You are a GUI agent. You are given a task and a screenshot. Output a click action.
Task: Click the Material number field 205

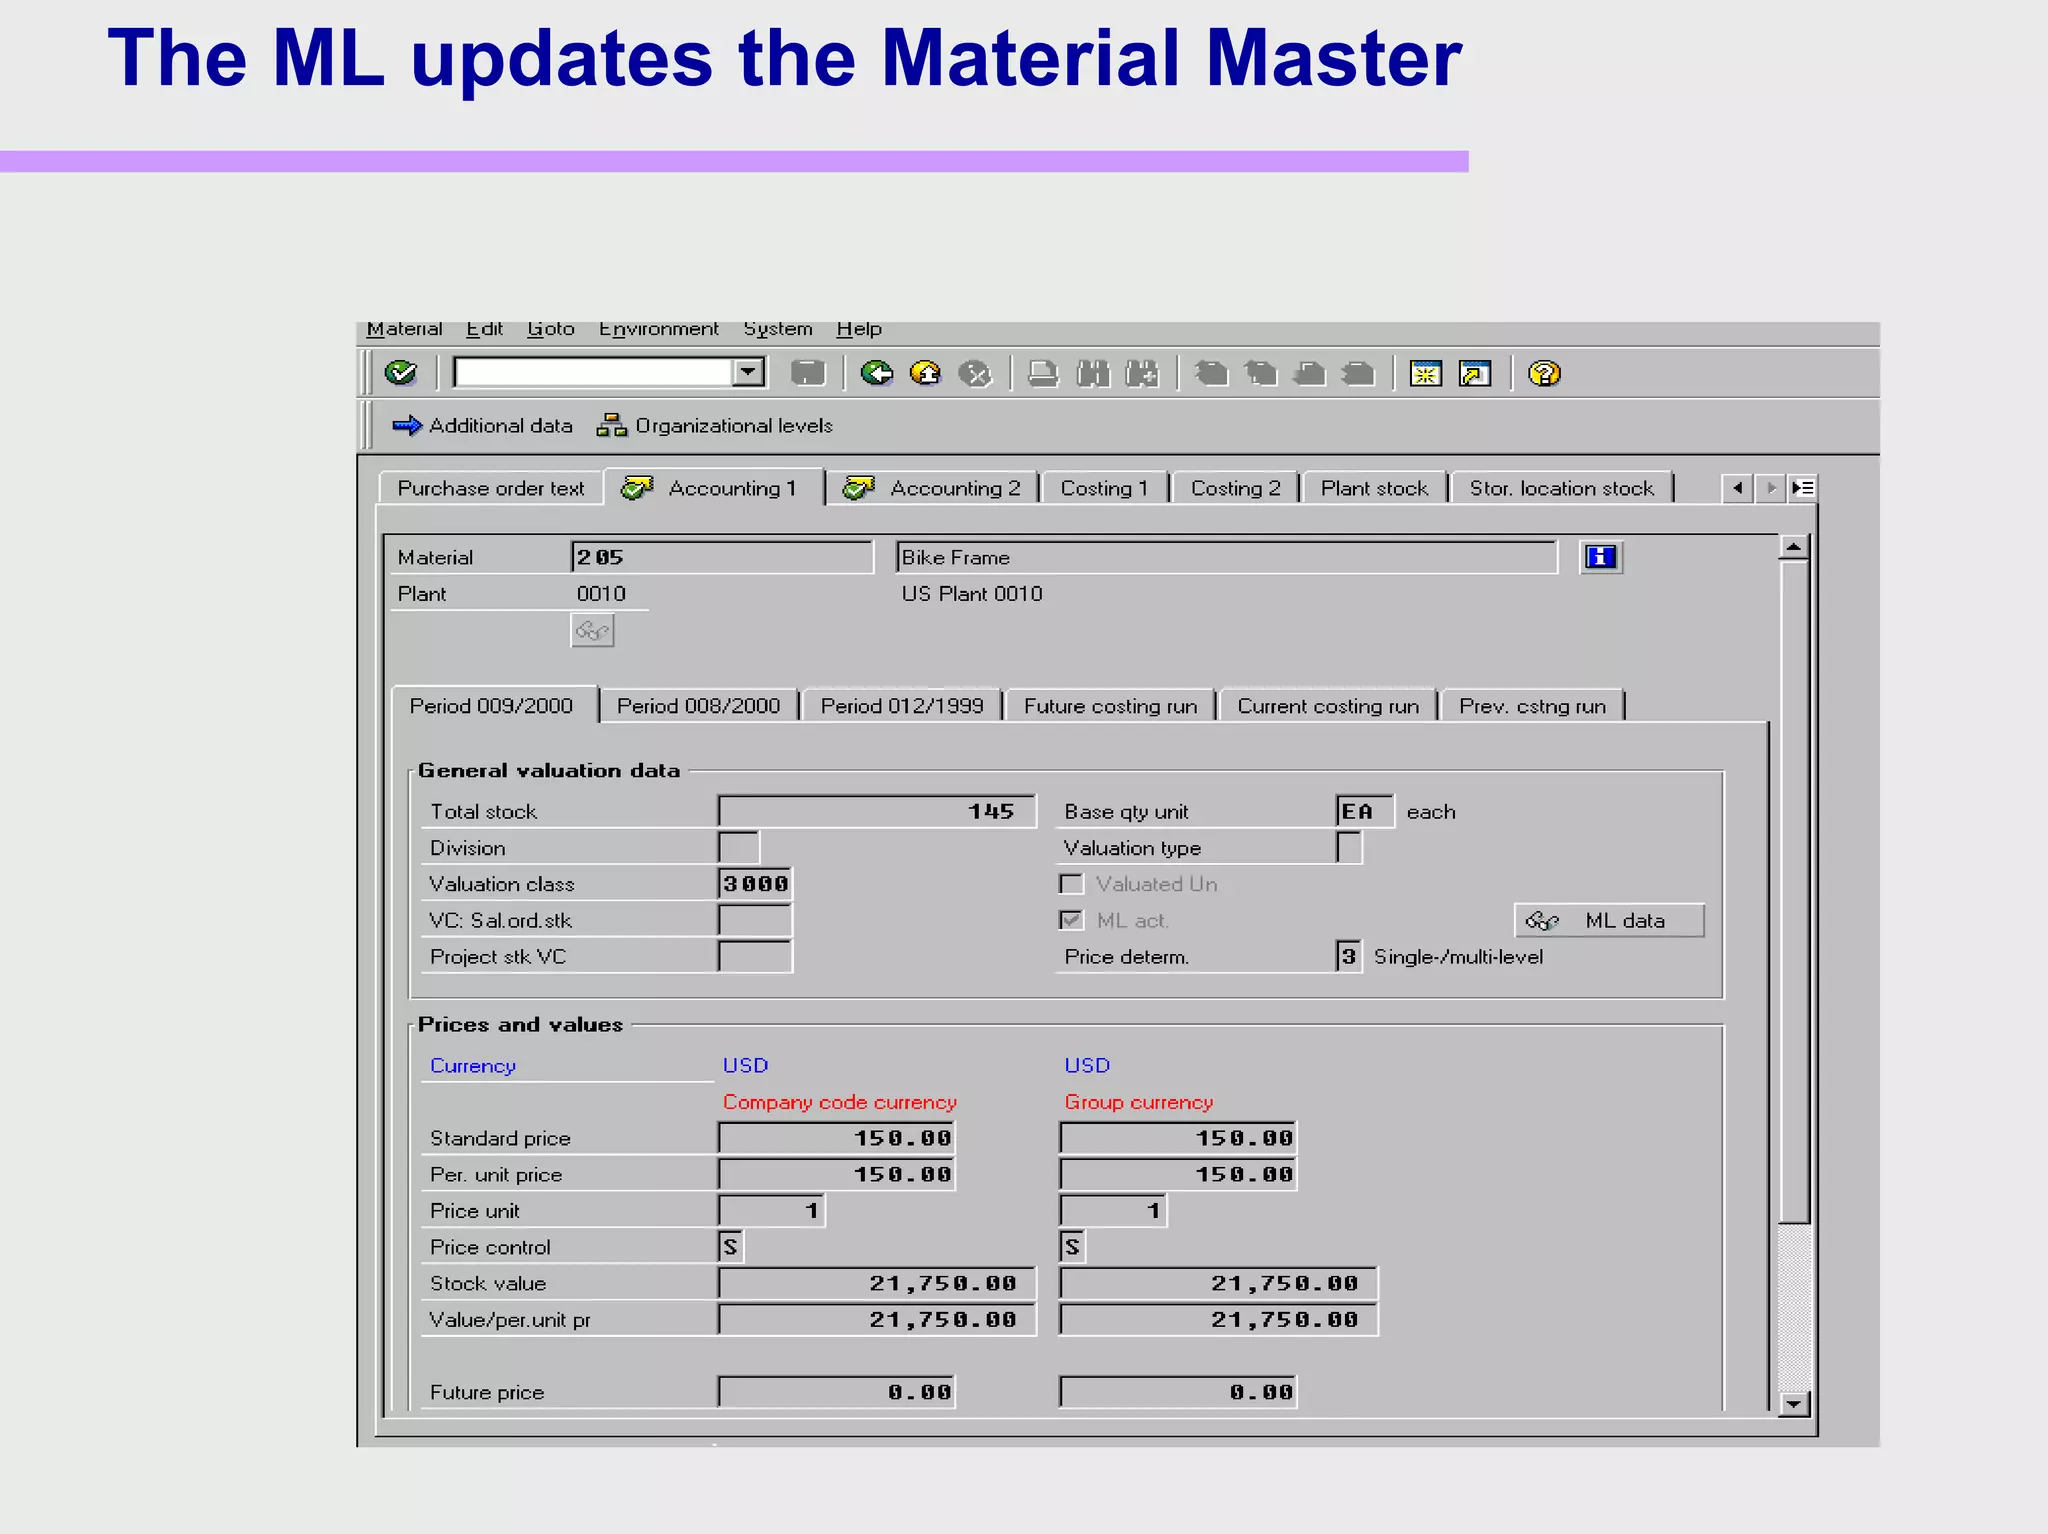tap(722, 557)
